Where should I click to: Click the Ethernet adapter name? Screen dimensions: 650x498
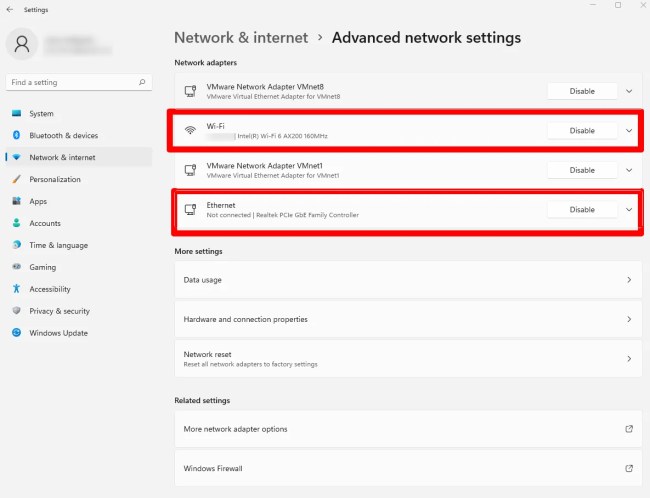(221, 205)
